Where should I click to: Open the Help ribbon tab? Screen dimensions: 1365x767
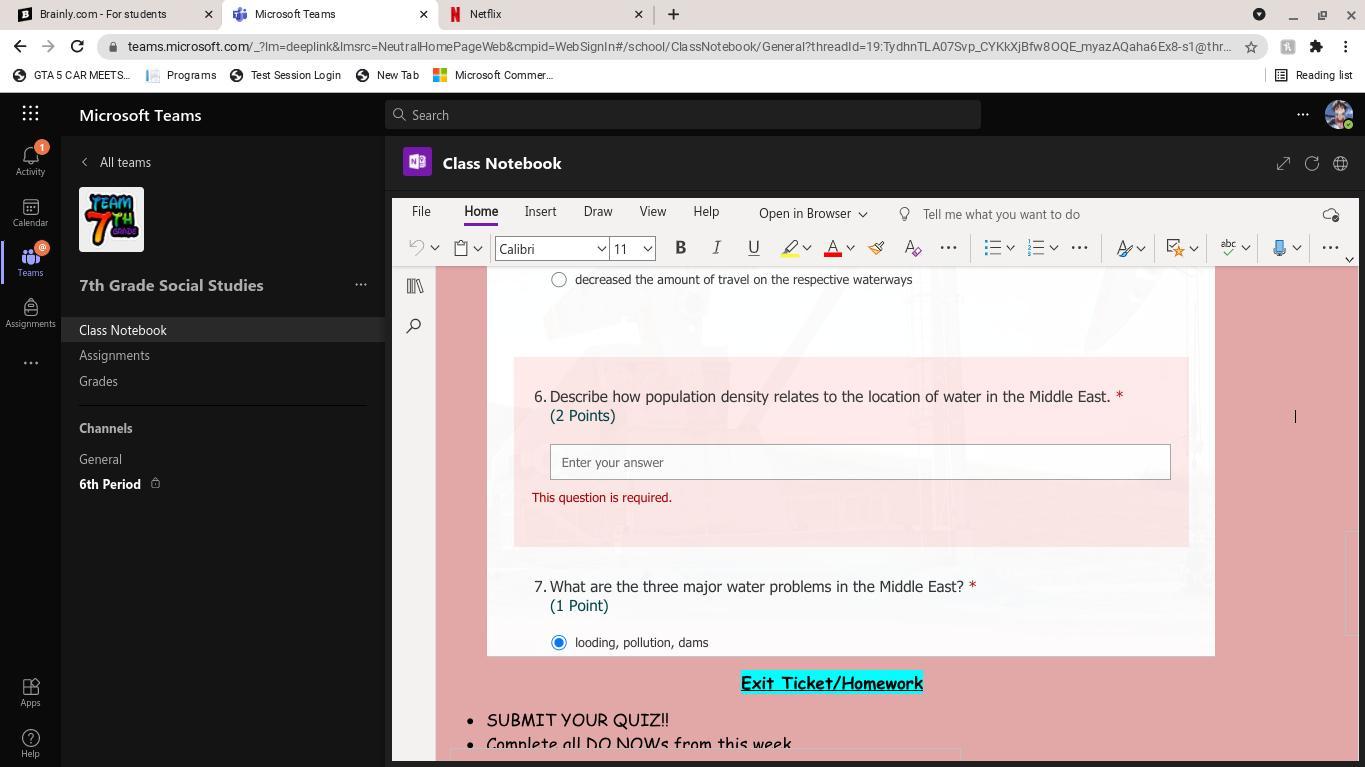coord(706,212)
